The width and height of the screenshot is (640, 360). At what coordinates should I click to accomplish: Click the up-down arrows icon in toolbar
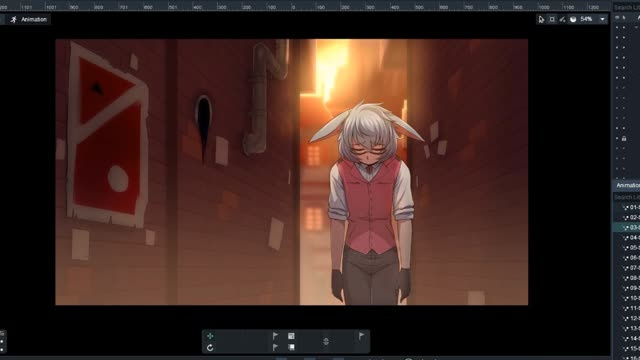point(326,341)
